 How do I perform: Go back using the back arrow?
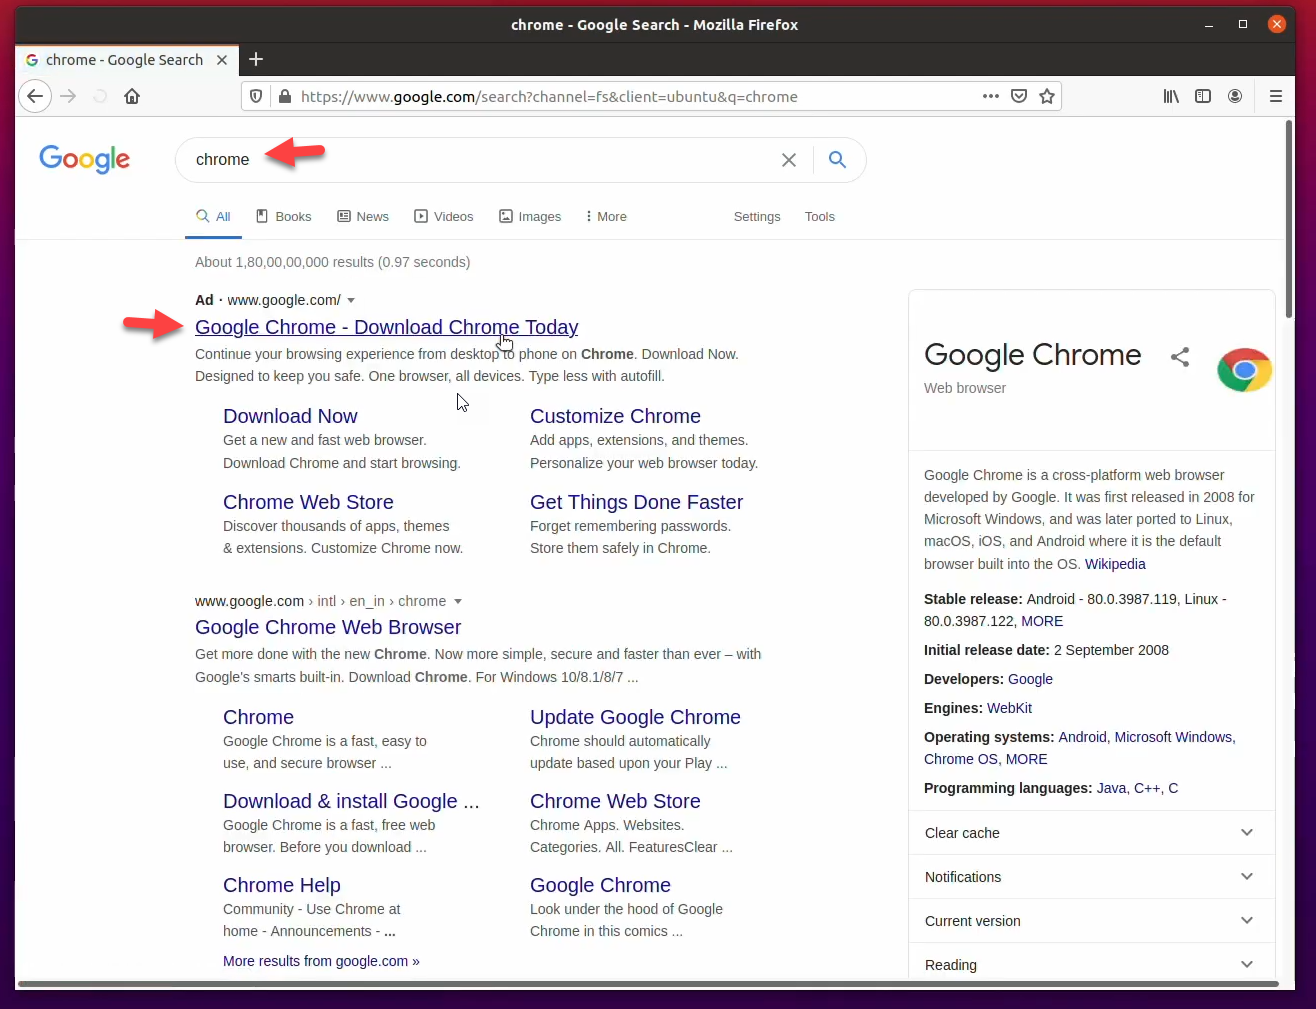coord(35,96)
